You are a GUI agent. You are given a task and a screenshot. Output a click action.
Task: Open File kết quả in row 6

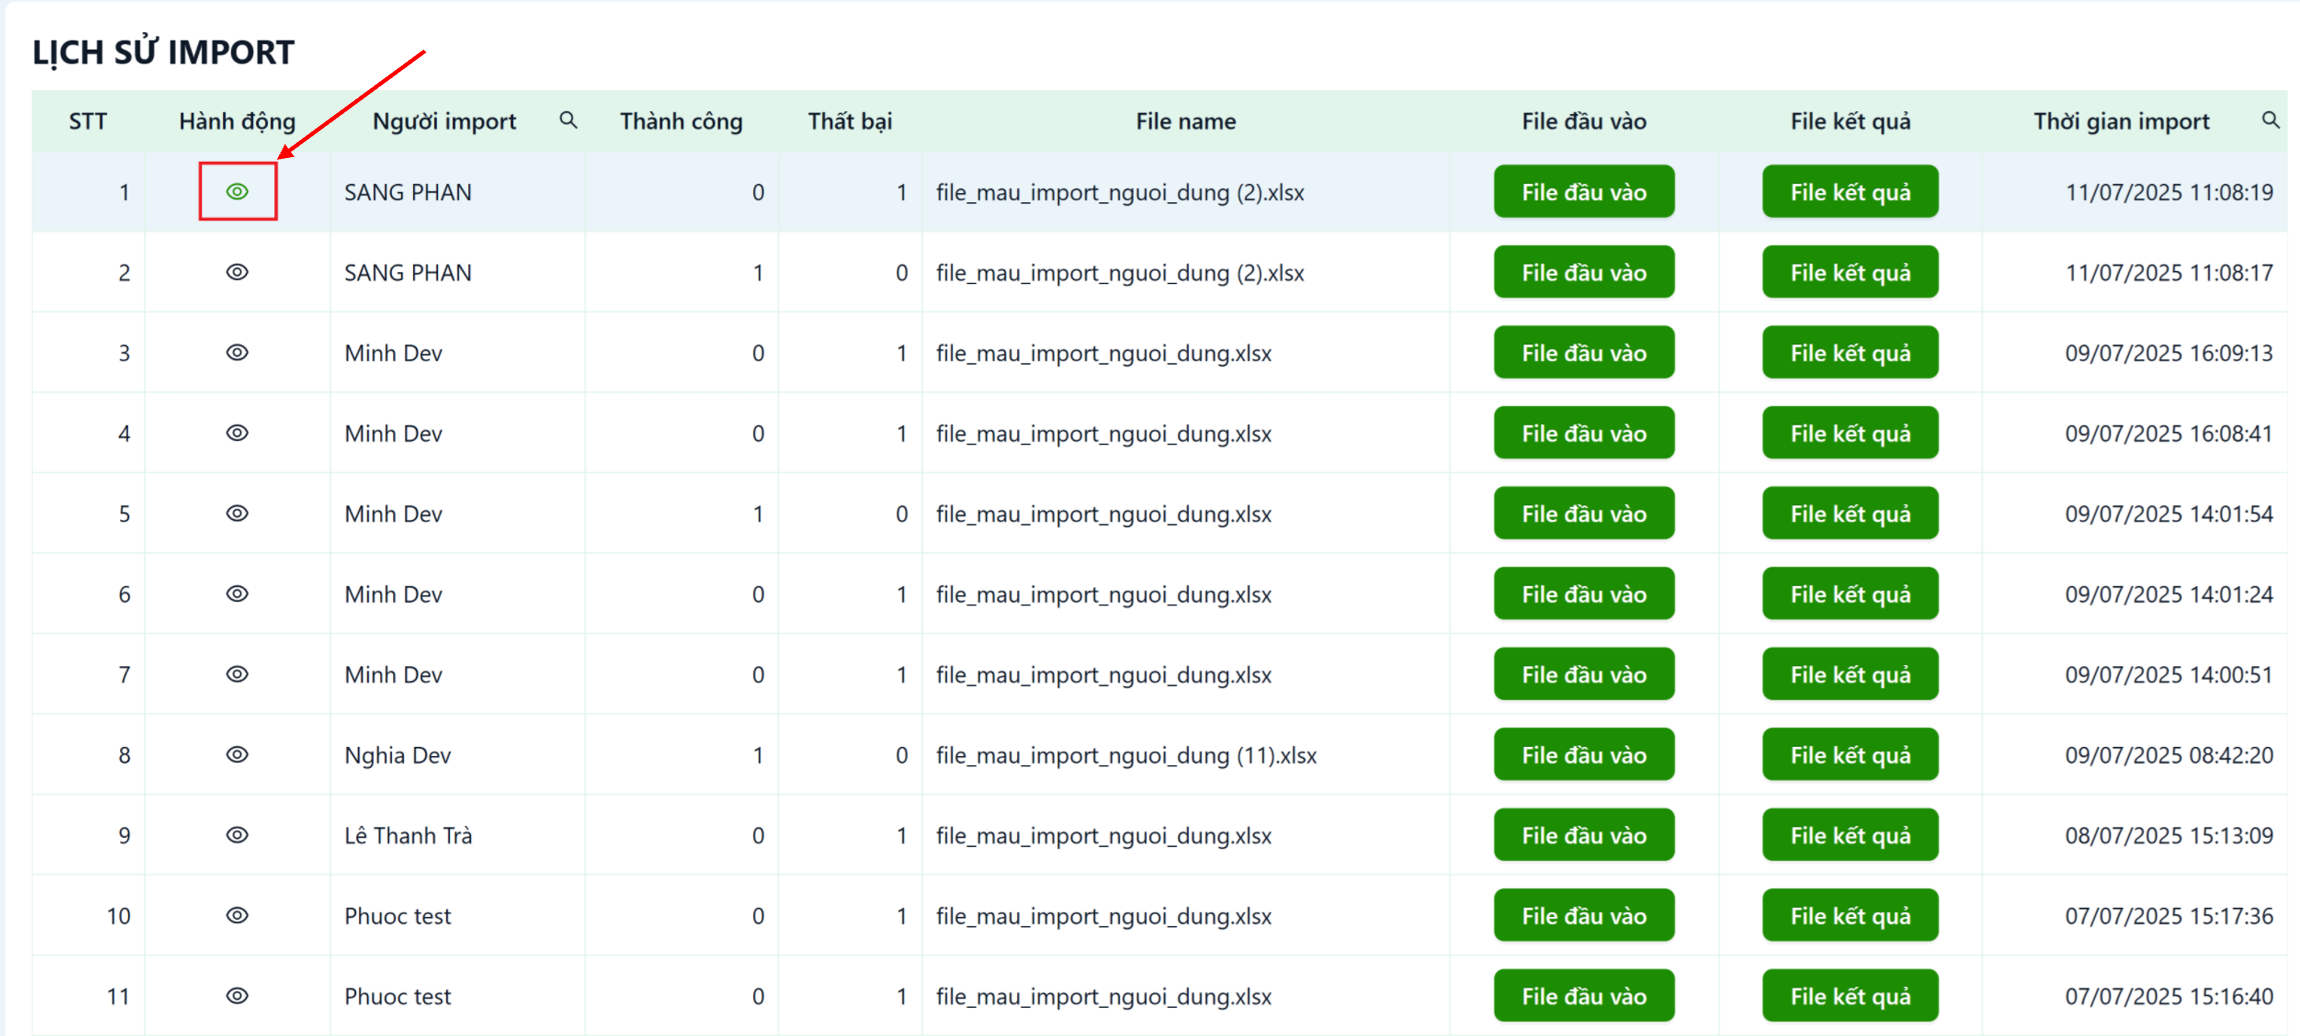point(1850,594)
